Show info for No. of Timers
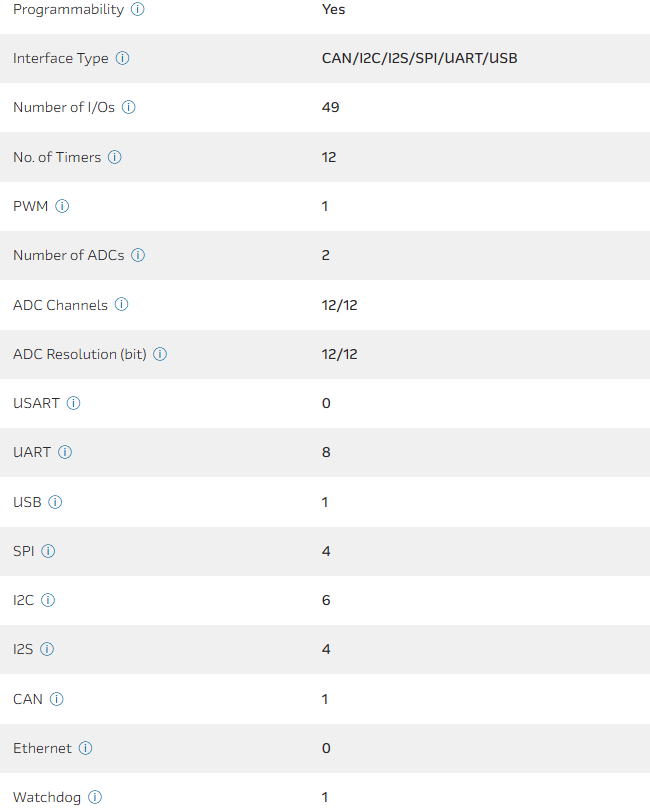Viewport: 650px width, 808px height. point(115,157)
